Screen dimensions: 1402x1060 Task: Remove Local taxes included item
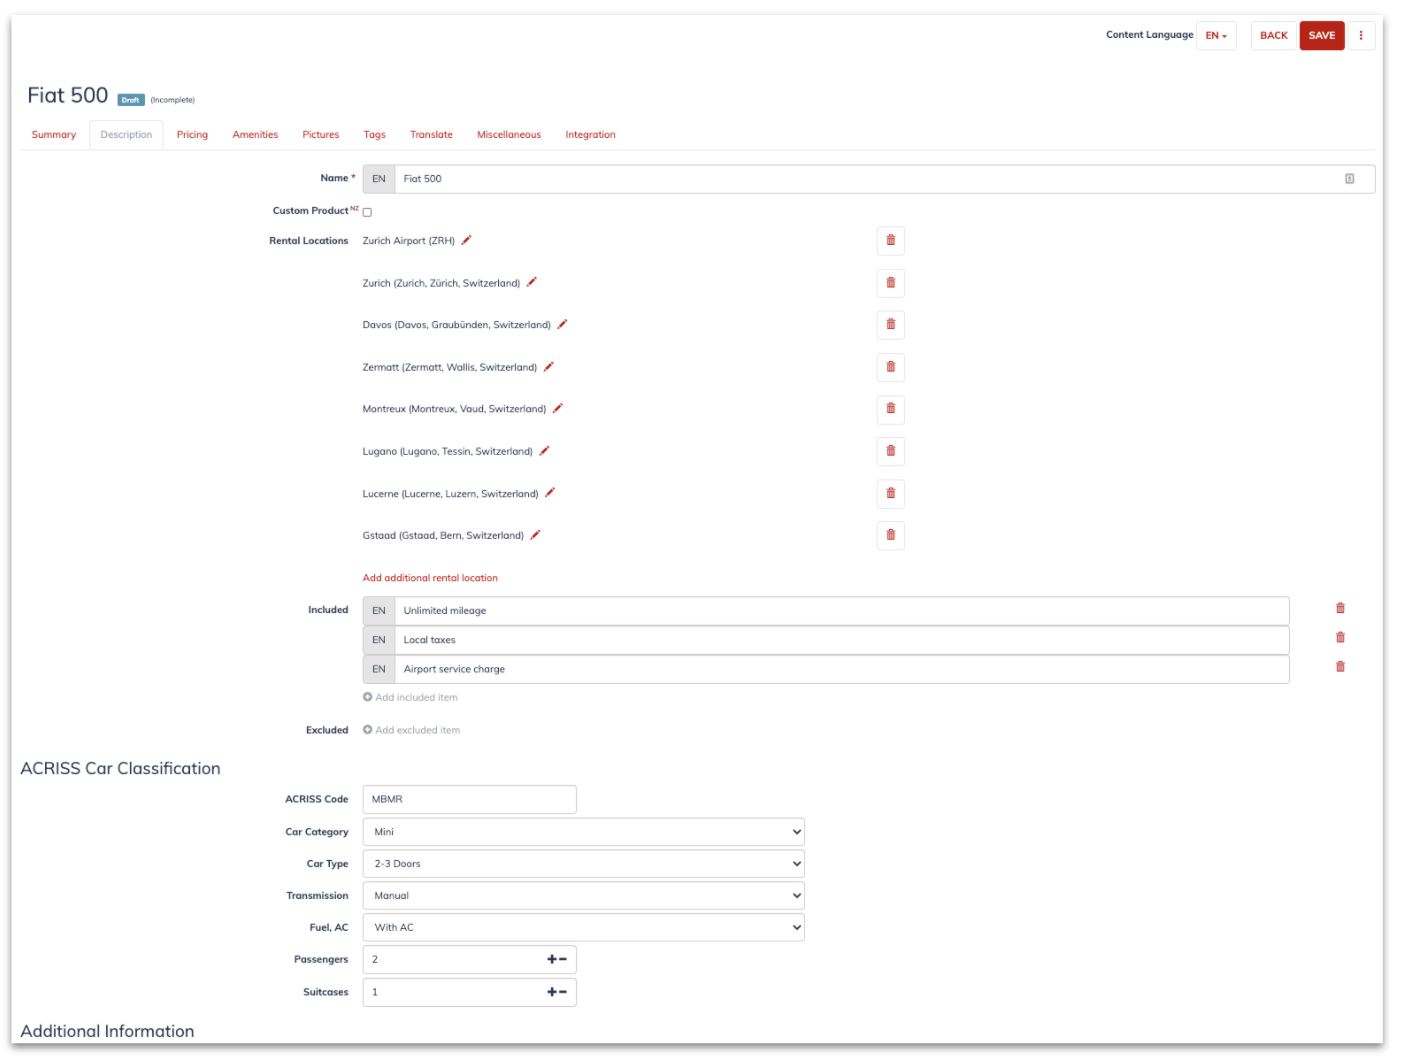point(1340,637)
